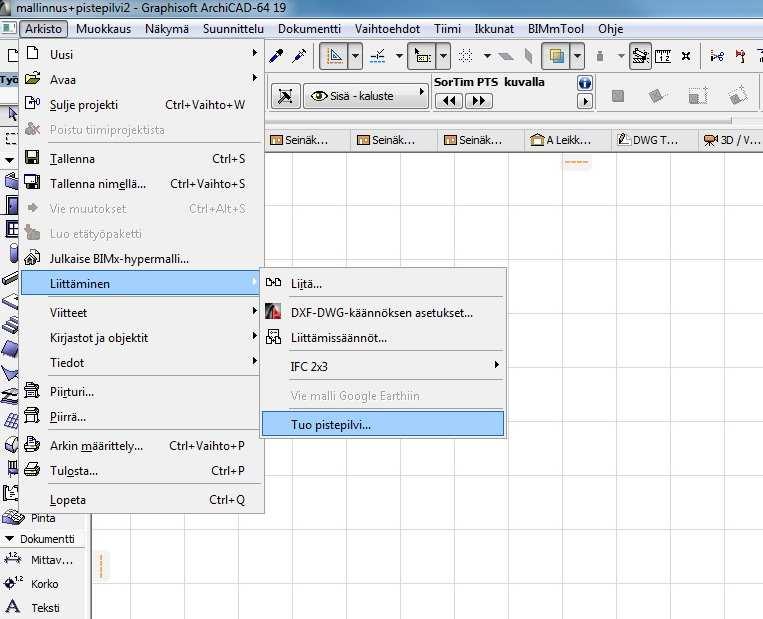
Task: Select the highlighted Liittäminen entry
Action: [x=141, y=283]
